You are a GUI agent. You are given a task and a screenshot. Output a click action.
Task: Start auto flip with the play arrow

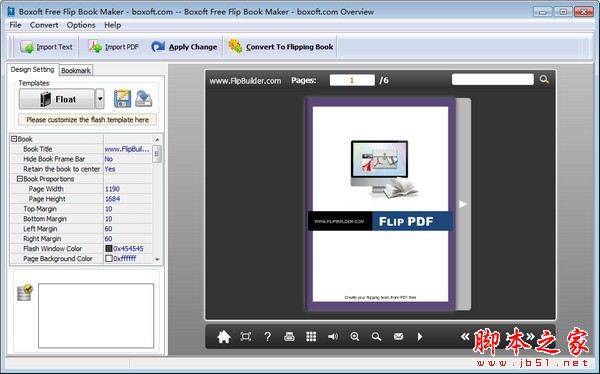click(x=420, y=336)
